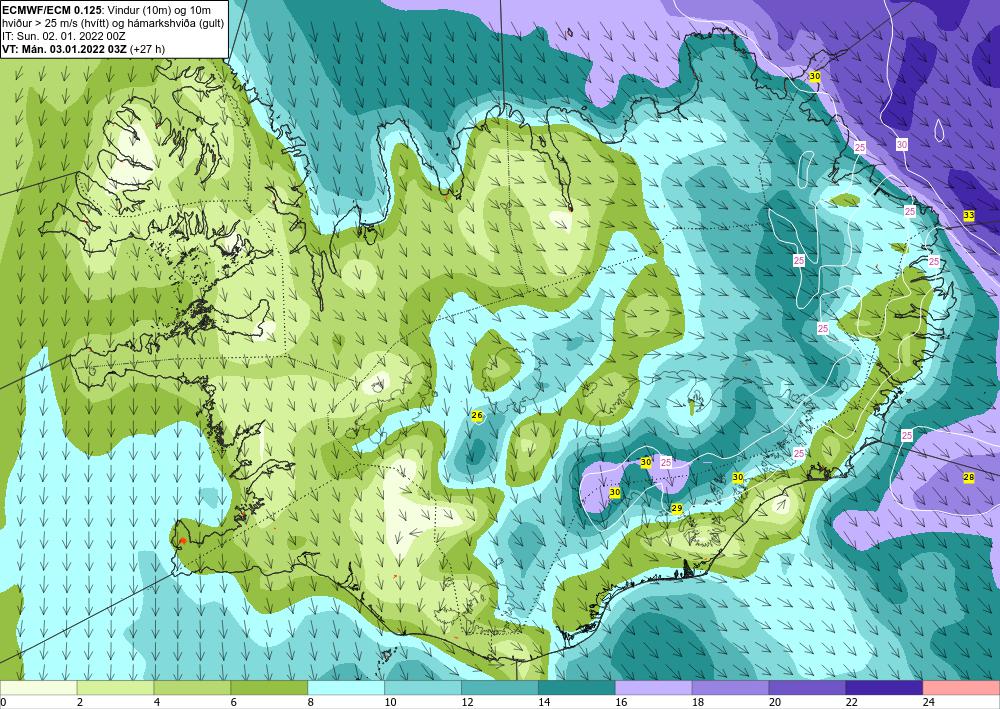Select the legend swatch between 20 and 22
1000x709 pixels.
click(807, 688)
